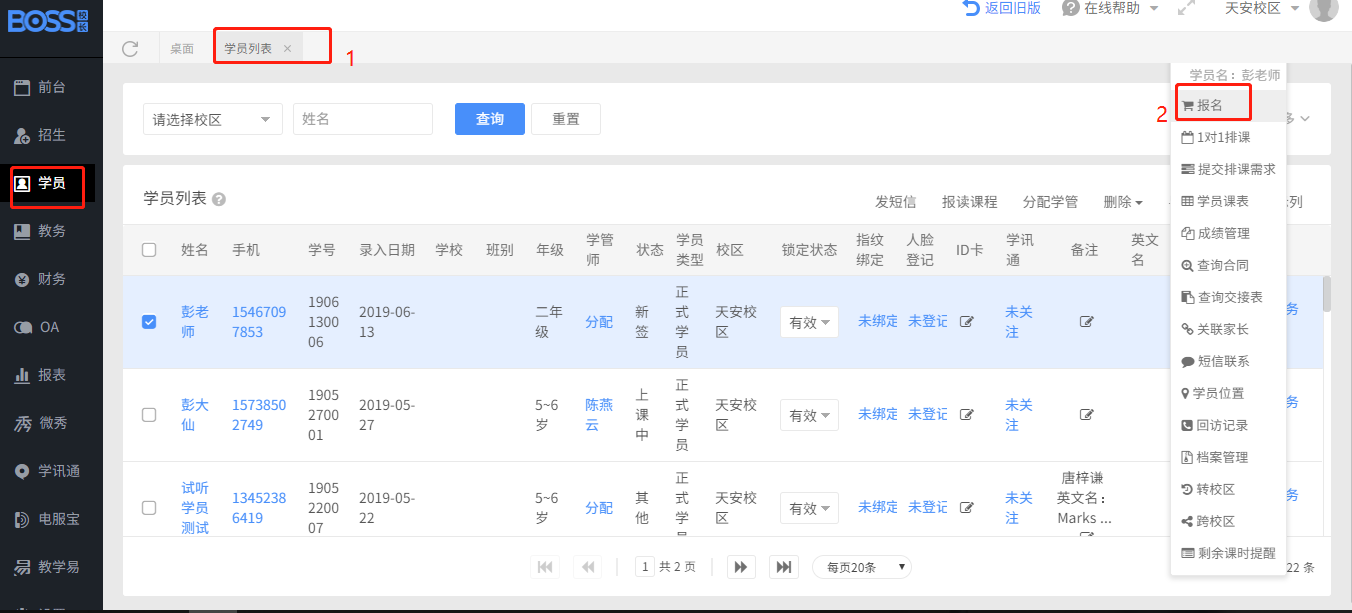Screen dimensions: 1352x613
Task: Check the checkbox for 彭大仙 row
Action: 149,415
